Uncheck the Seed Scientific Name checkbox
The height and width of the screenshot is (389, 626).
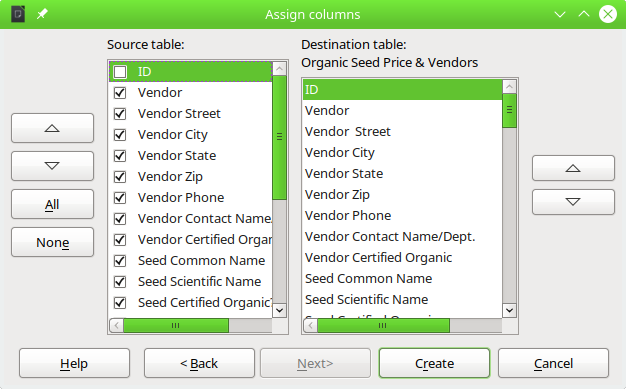pyautogui.click(x=120, y=282)
